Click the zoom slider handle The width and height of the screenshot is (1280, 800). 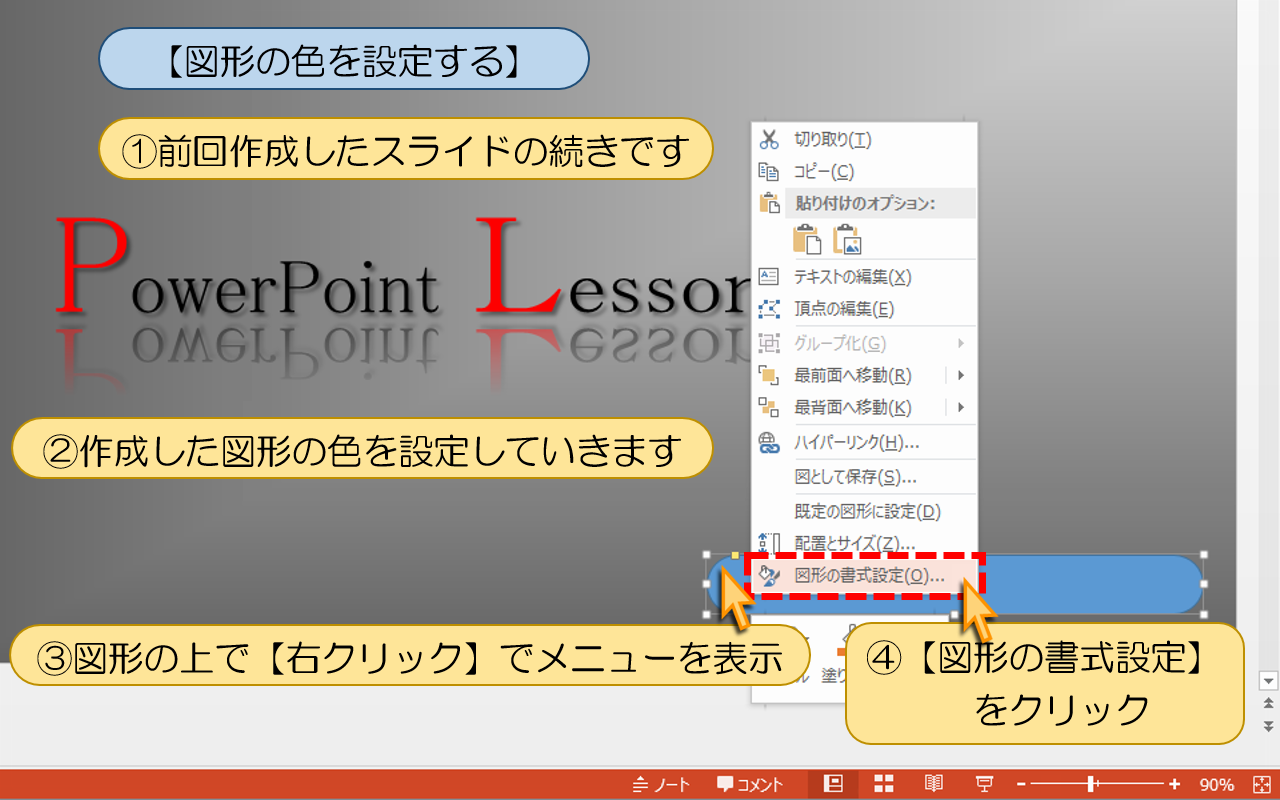(1092, 785)
